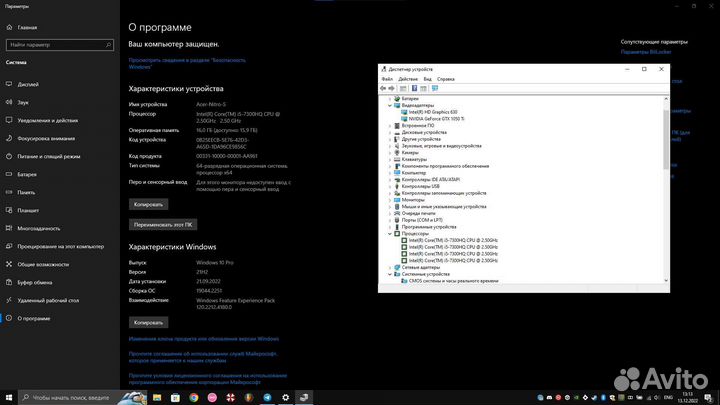Select NVIDIA GeForce GTX 1050 Ti device
This screenshot has height=405, width=720.
tap(436, 119)
